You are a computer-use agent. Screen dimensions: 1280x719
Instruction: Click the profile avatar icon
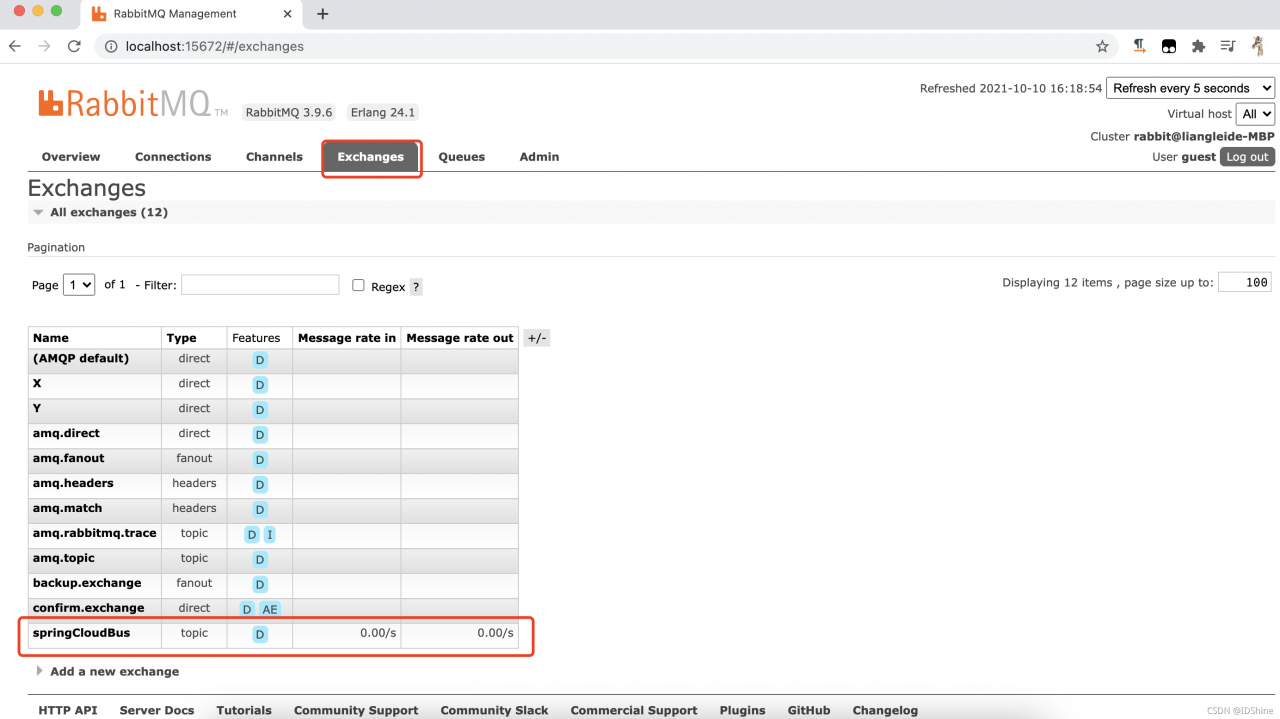(1257, 46)
